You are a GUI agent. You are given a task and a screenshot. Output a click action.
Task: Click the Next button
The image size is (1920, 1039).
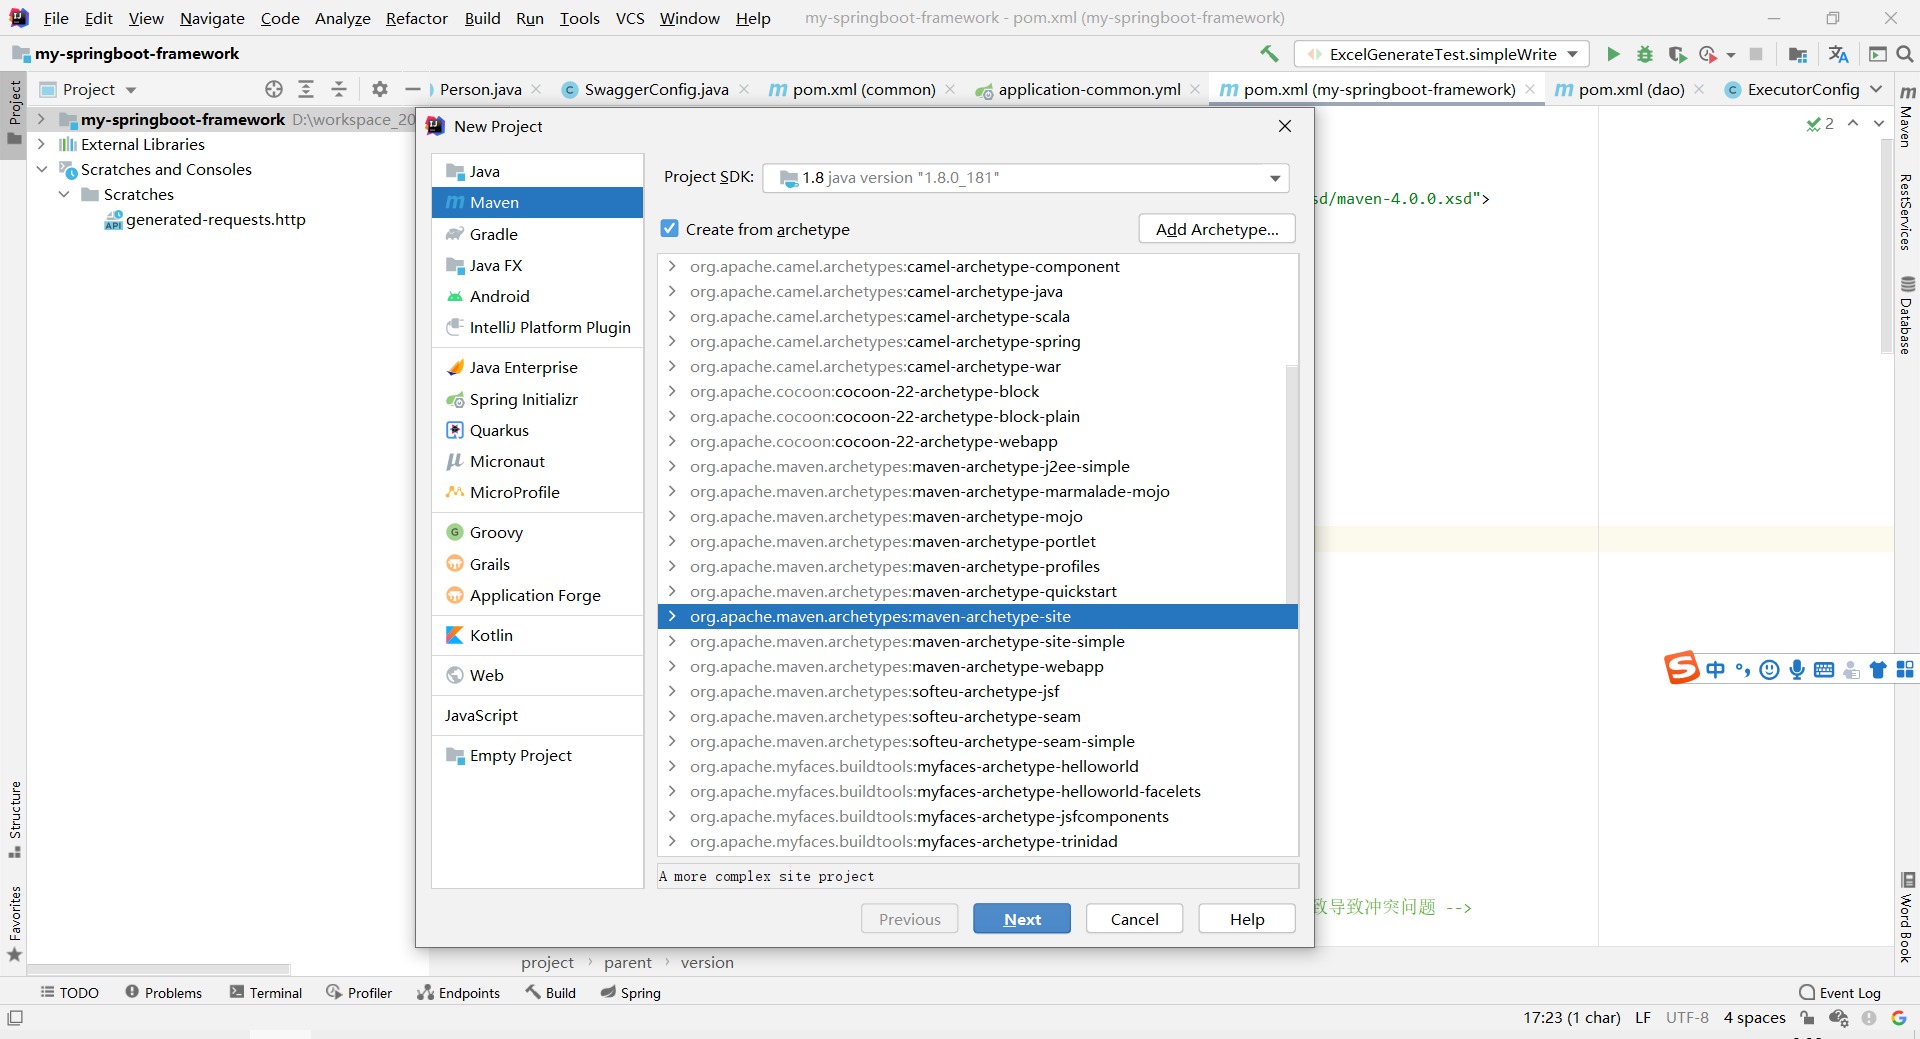coord(1022,919)
